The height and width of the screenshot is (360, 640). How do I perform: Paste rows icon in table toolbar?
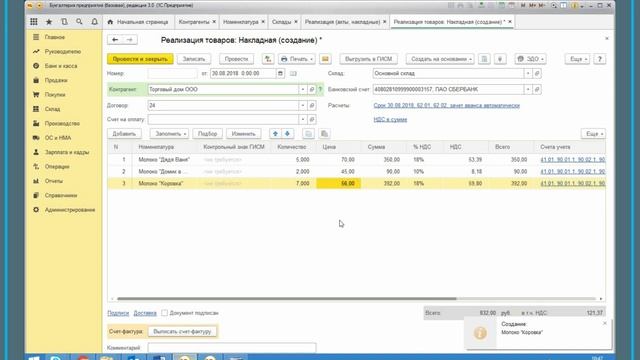[x=324, y=134]
